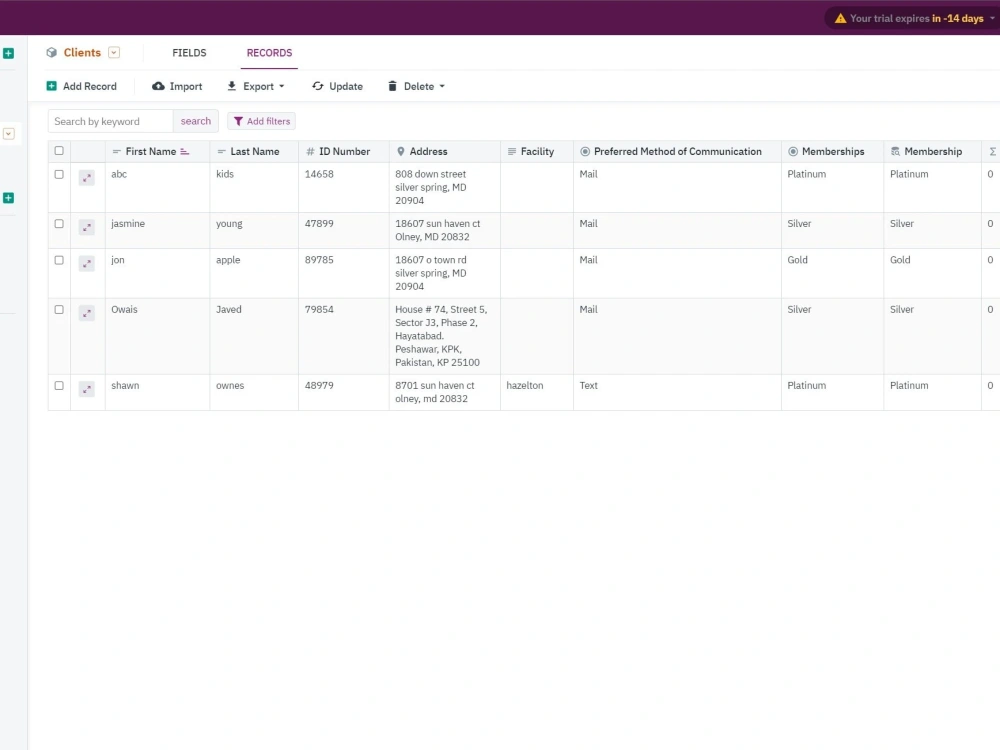Viewport: 1000px width, 750px height.
Task: Click the Update refresh icon
Action: point(317,86)
